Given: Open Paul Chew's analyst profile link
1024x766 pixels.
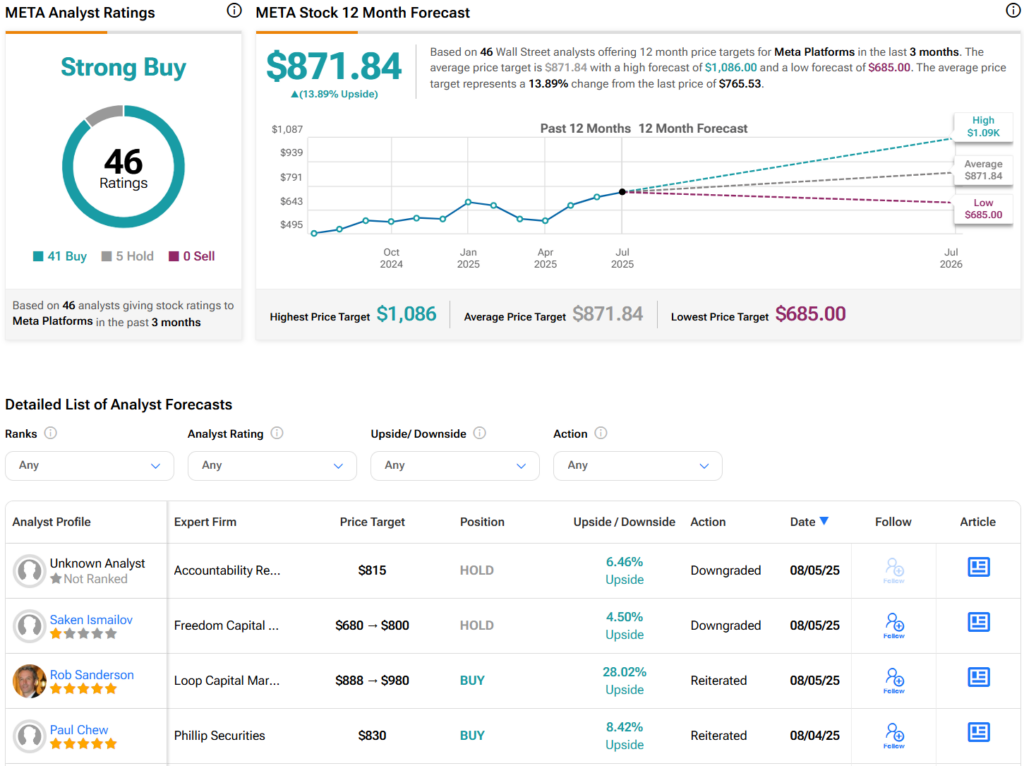Looking at the screenshot, I should tap(79, 729).
